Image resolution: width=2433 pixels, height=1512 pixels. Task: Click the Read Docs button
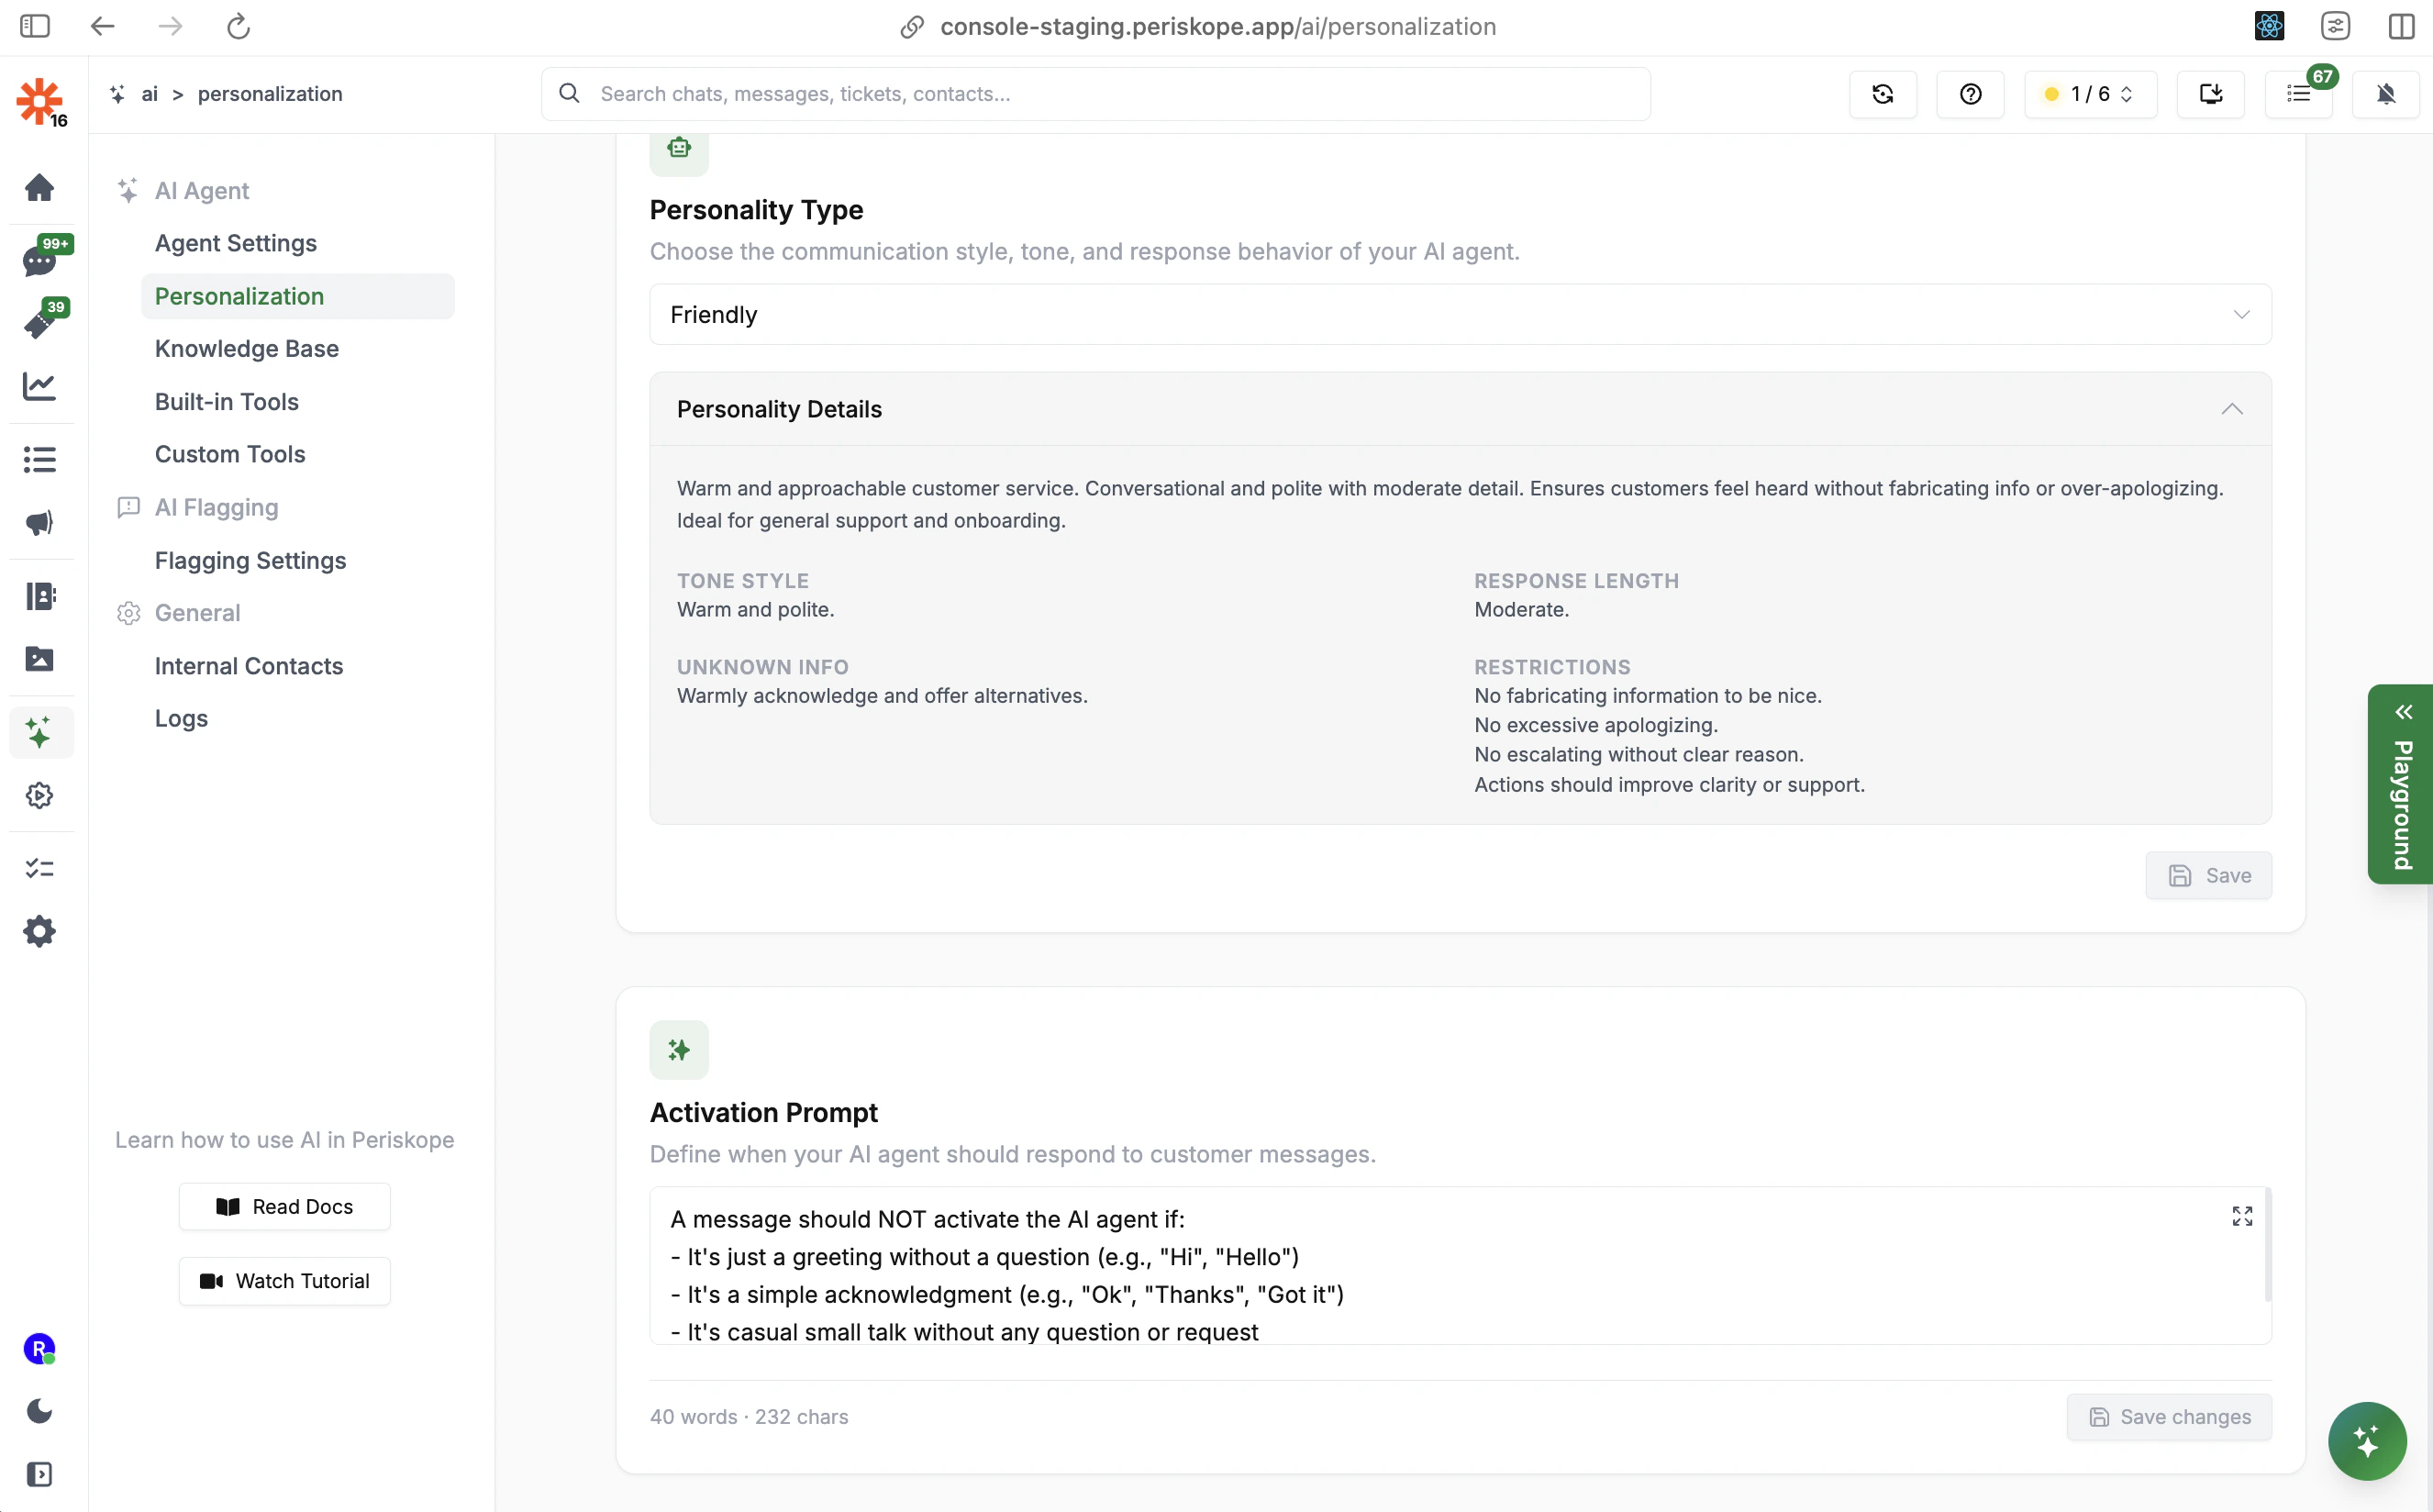(x=285, y=1207)
